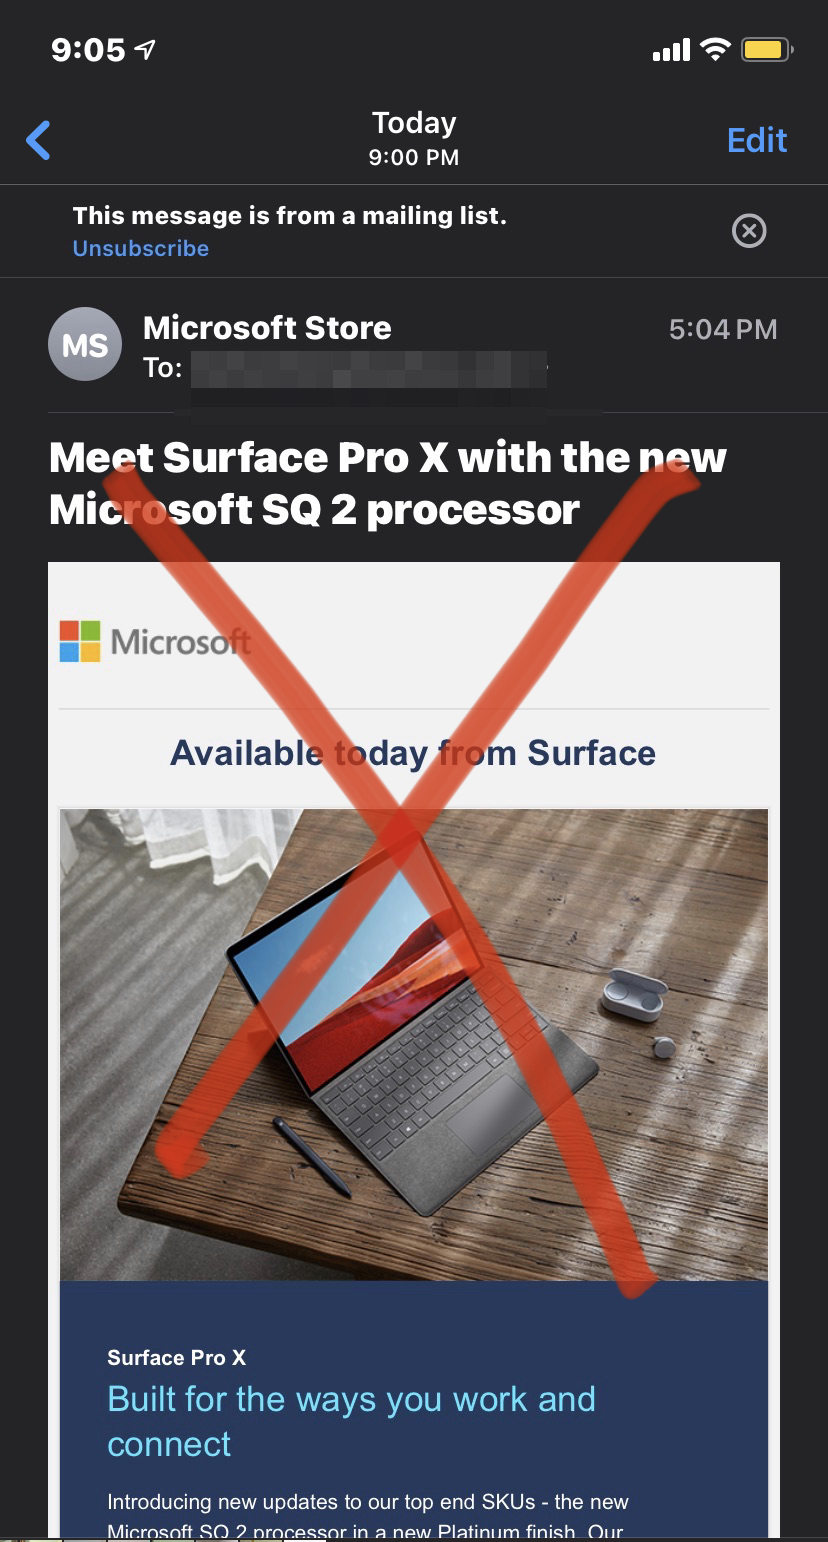Tap the blue back chevron

point(38,140)
